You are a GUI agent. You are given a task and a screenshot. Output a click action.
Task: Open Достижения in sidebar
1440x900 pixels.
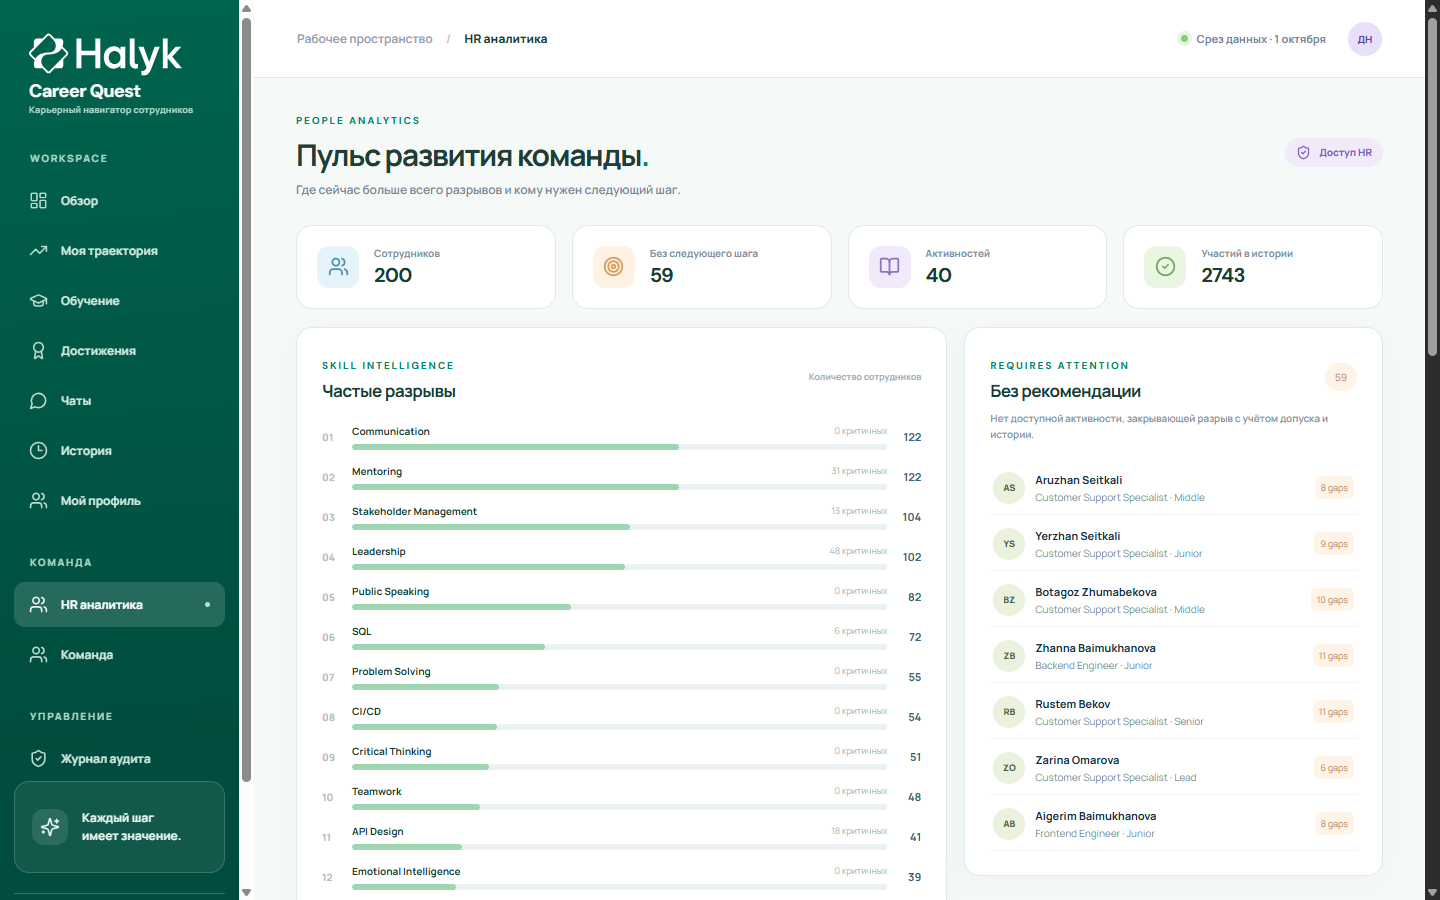point(119,351)
